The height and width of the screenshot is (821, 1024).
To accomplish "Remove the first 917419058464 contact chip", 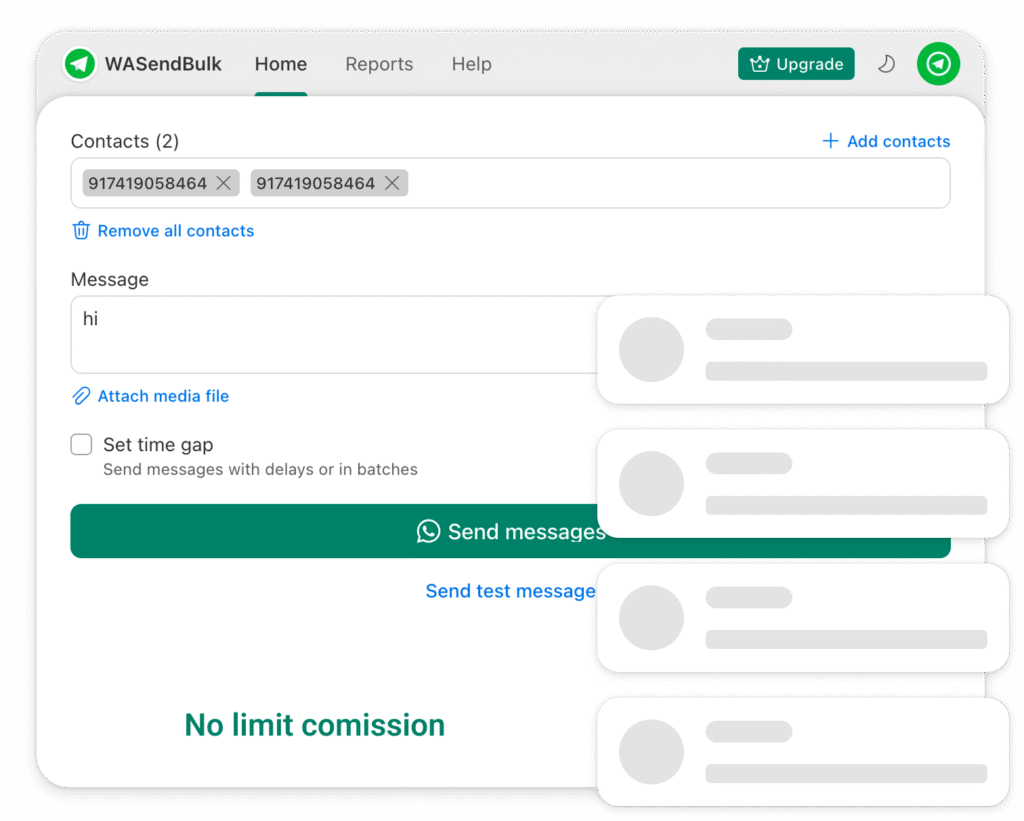I will pos(224,183).
